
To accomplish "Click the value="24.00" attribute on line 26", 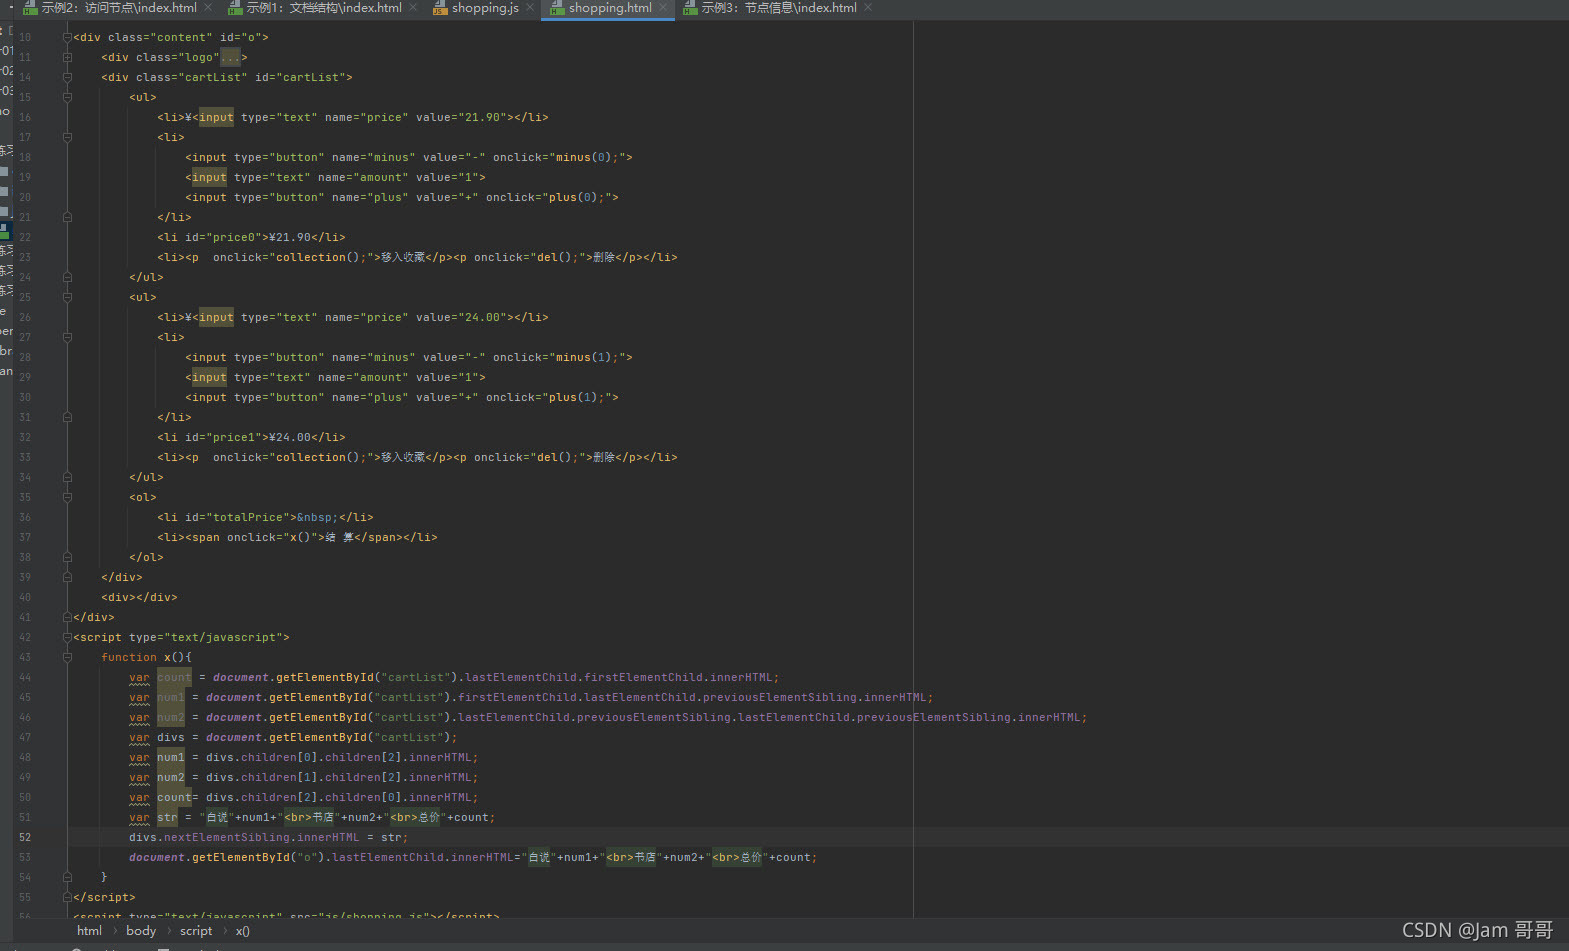I will [x=461, y=317].
